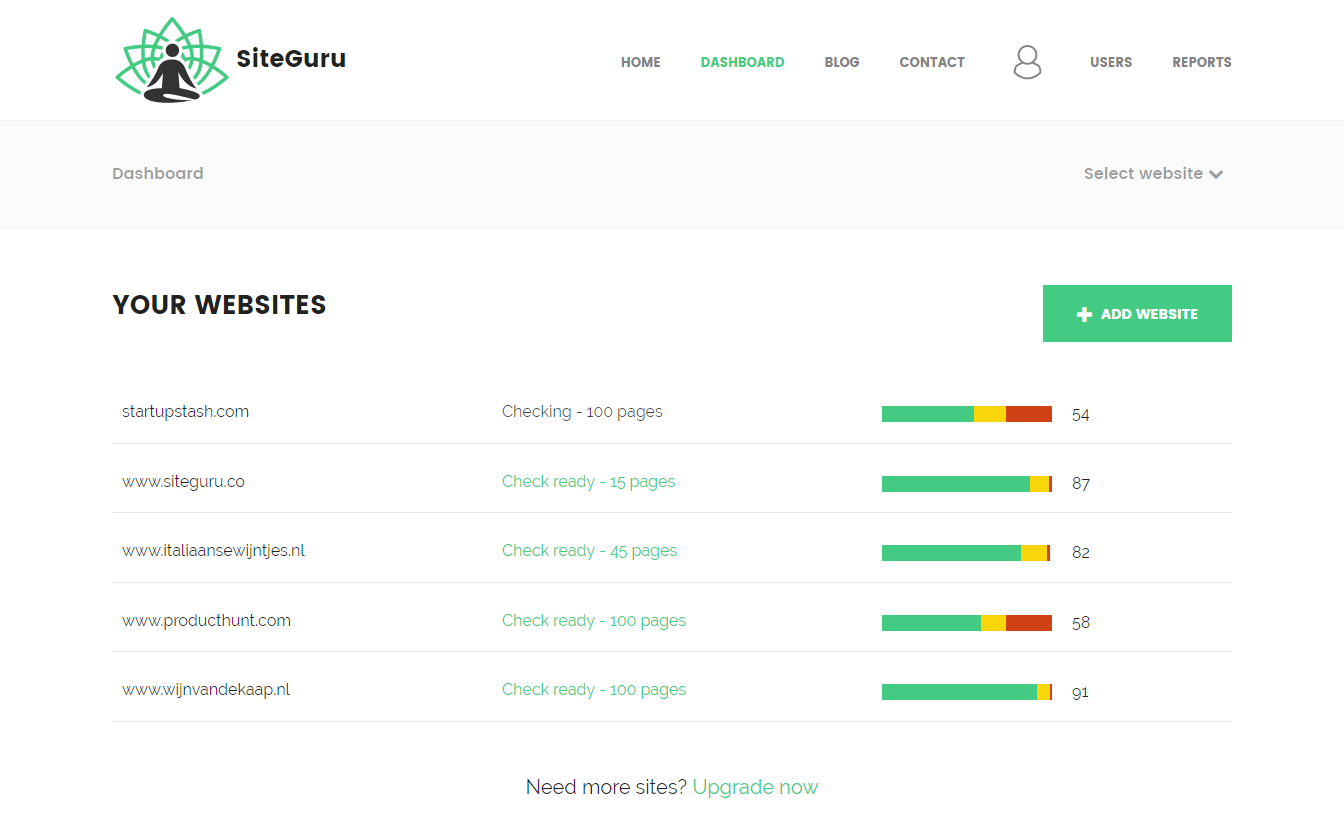Click the score value 82
This screenshot has width=1344, height=815.
(x=1080, y=553)
